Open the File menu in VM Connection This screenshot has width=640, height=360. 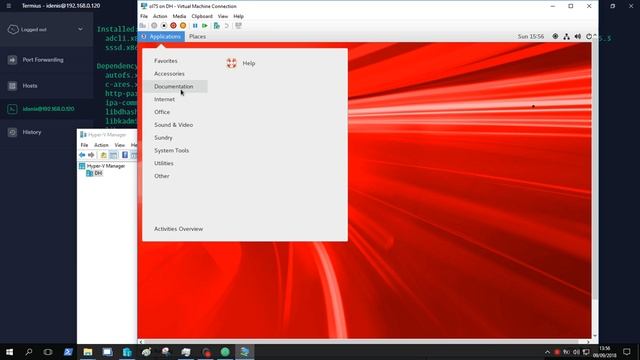144,16
